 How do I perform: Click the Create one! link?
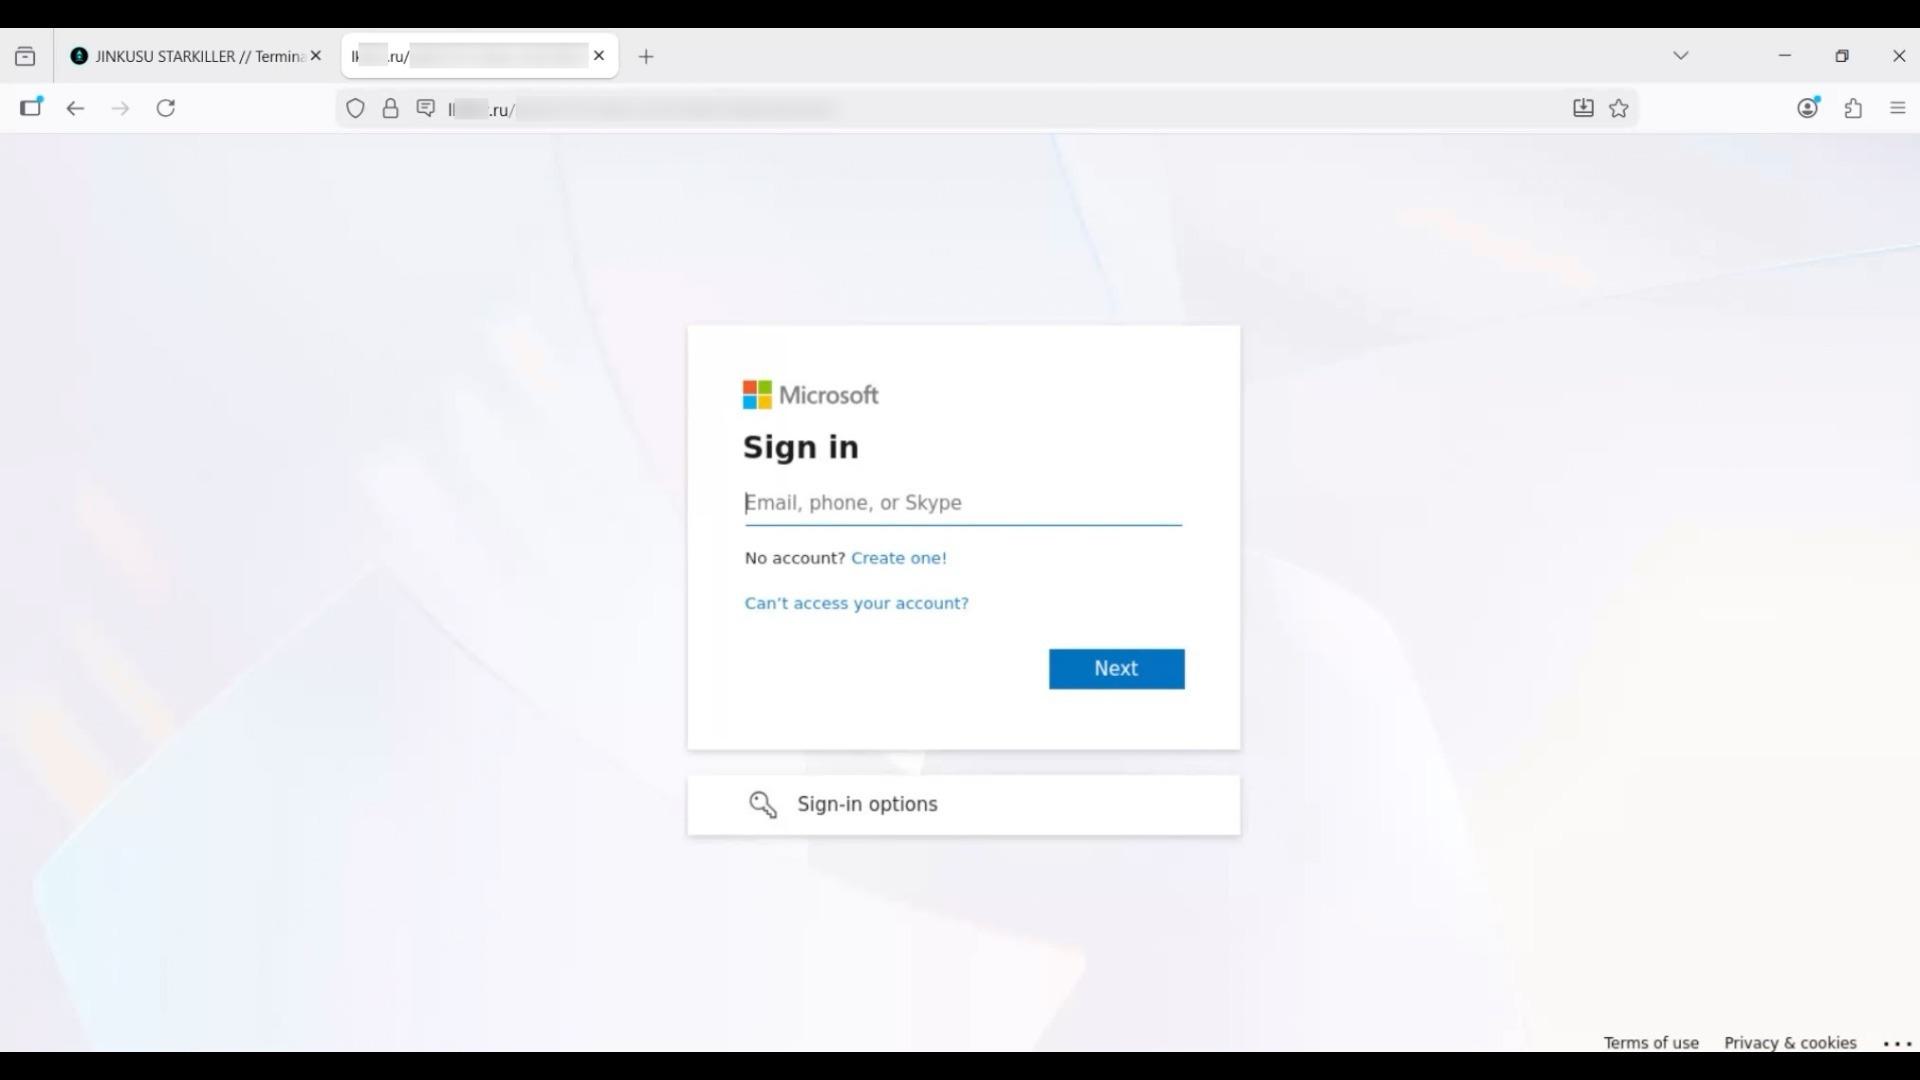click(x=898, y=558)
